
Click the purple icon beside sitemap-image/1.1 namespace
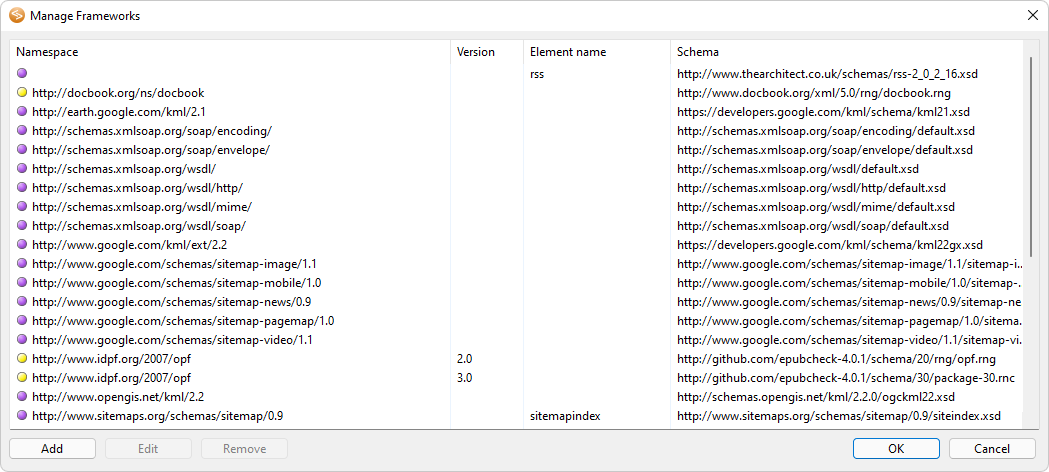point(22,263)
